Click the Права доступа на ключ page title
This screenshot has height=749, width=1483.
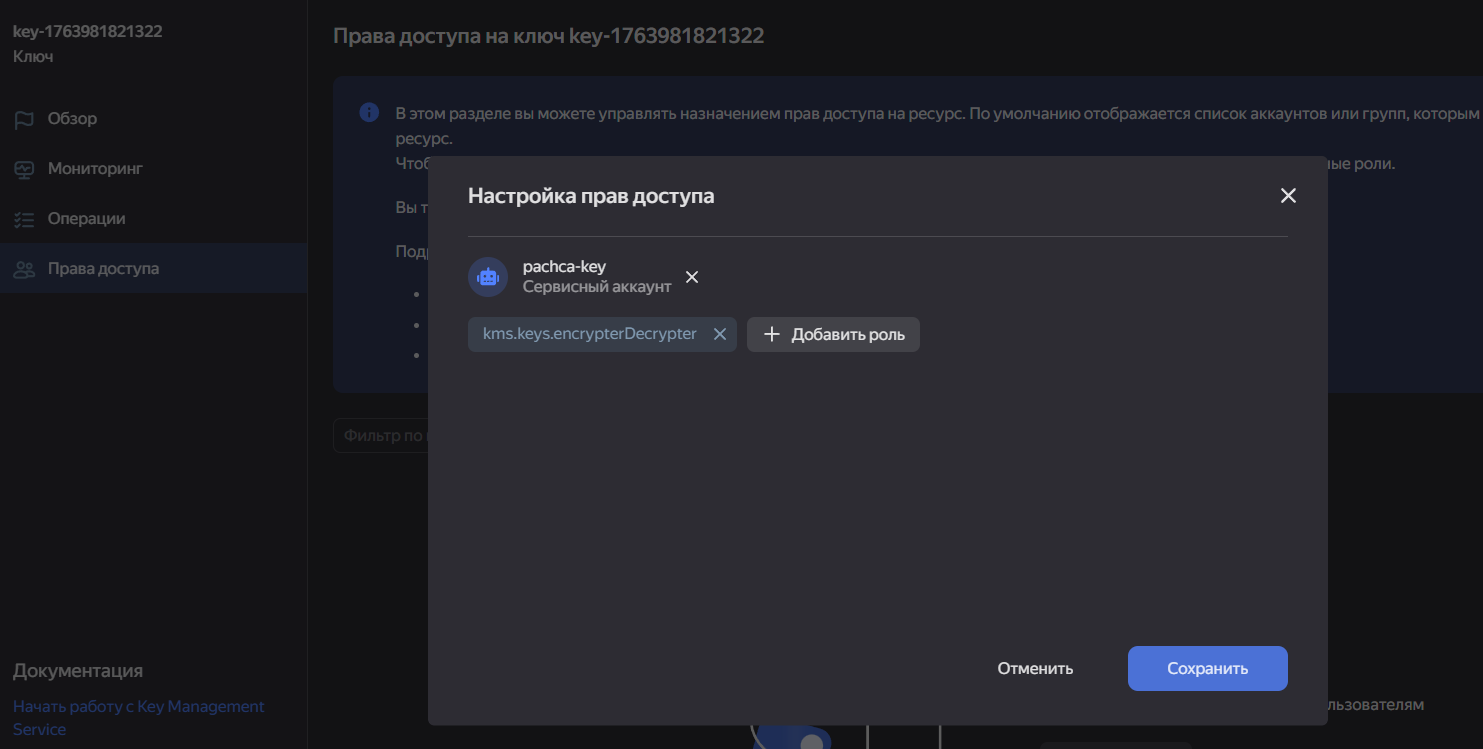548,36
